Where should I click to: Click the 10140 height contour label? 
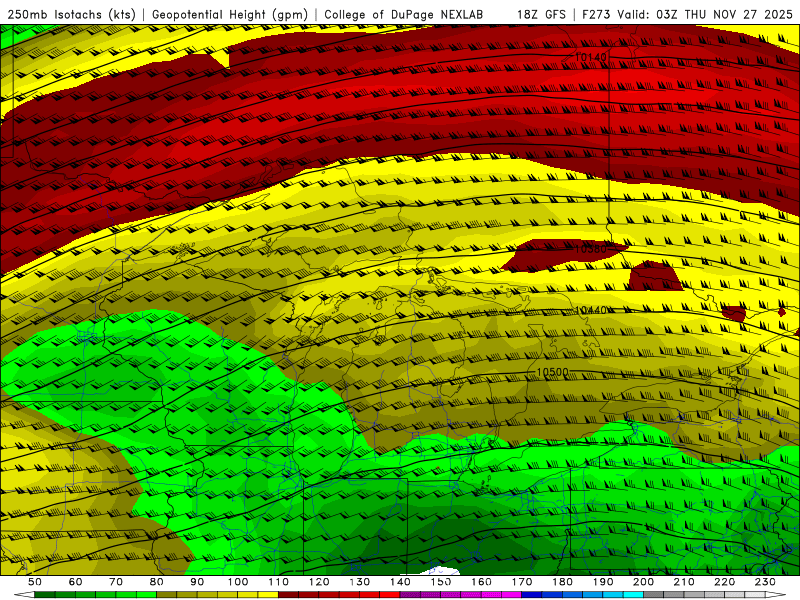pyautogui.click(x=591, y=57)
